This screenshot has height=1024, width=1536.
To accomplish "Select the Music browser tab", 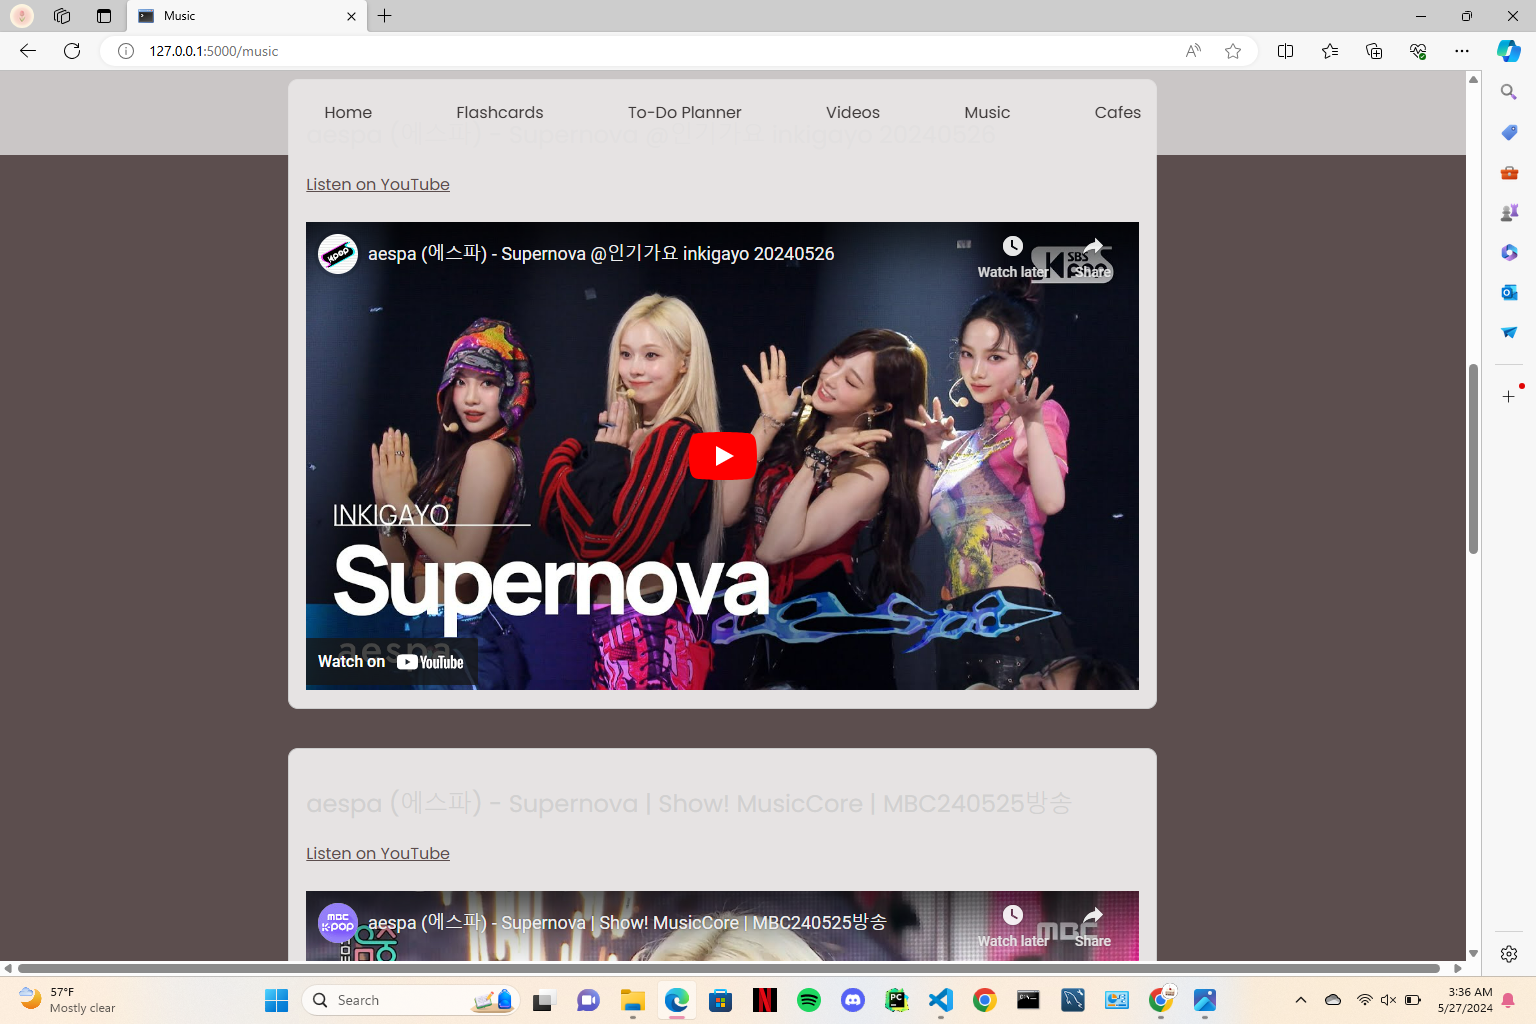I will click(247, 16).
